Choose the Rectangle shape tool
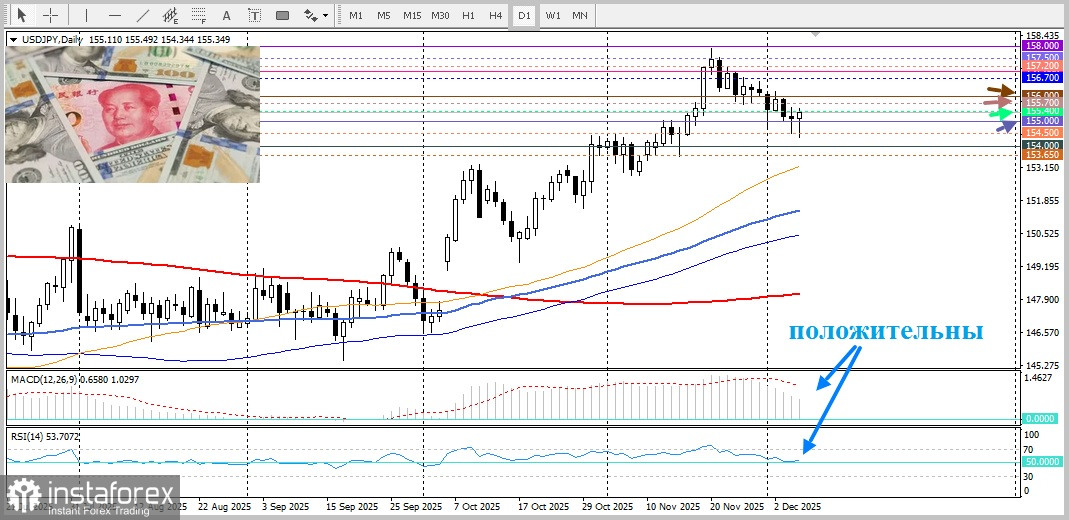 (282, 15)
